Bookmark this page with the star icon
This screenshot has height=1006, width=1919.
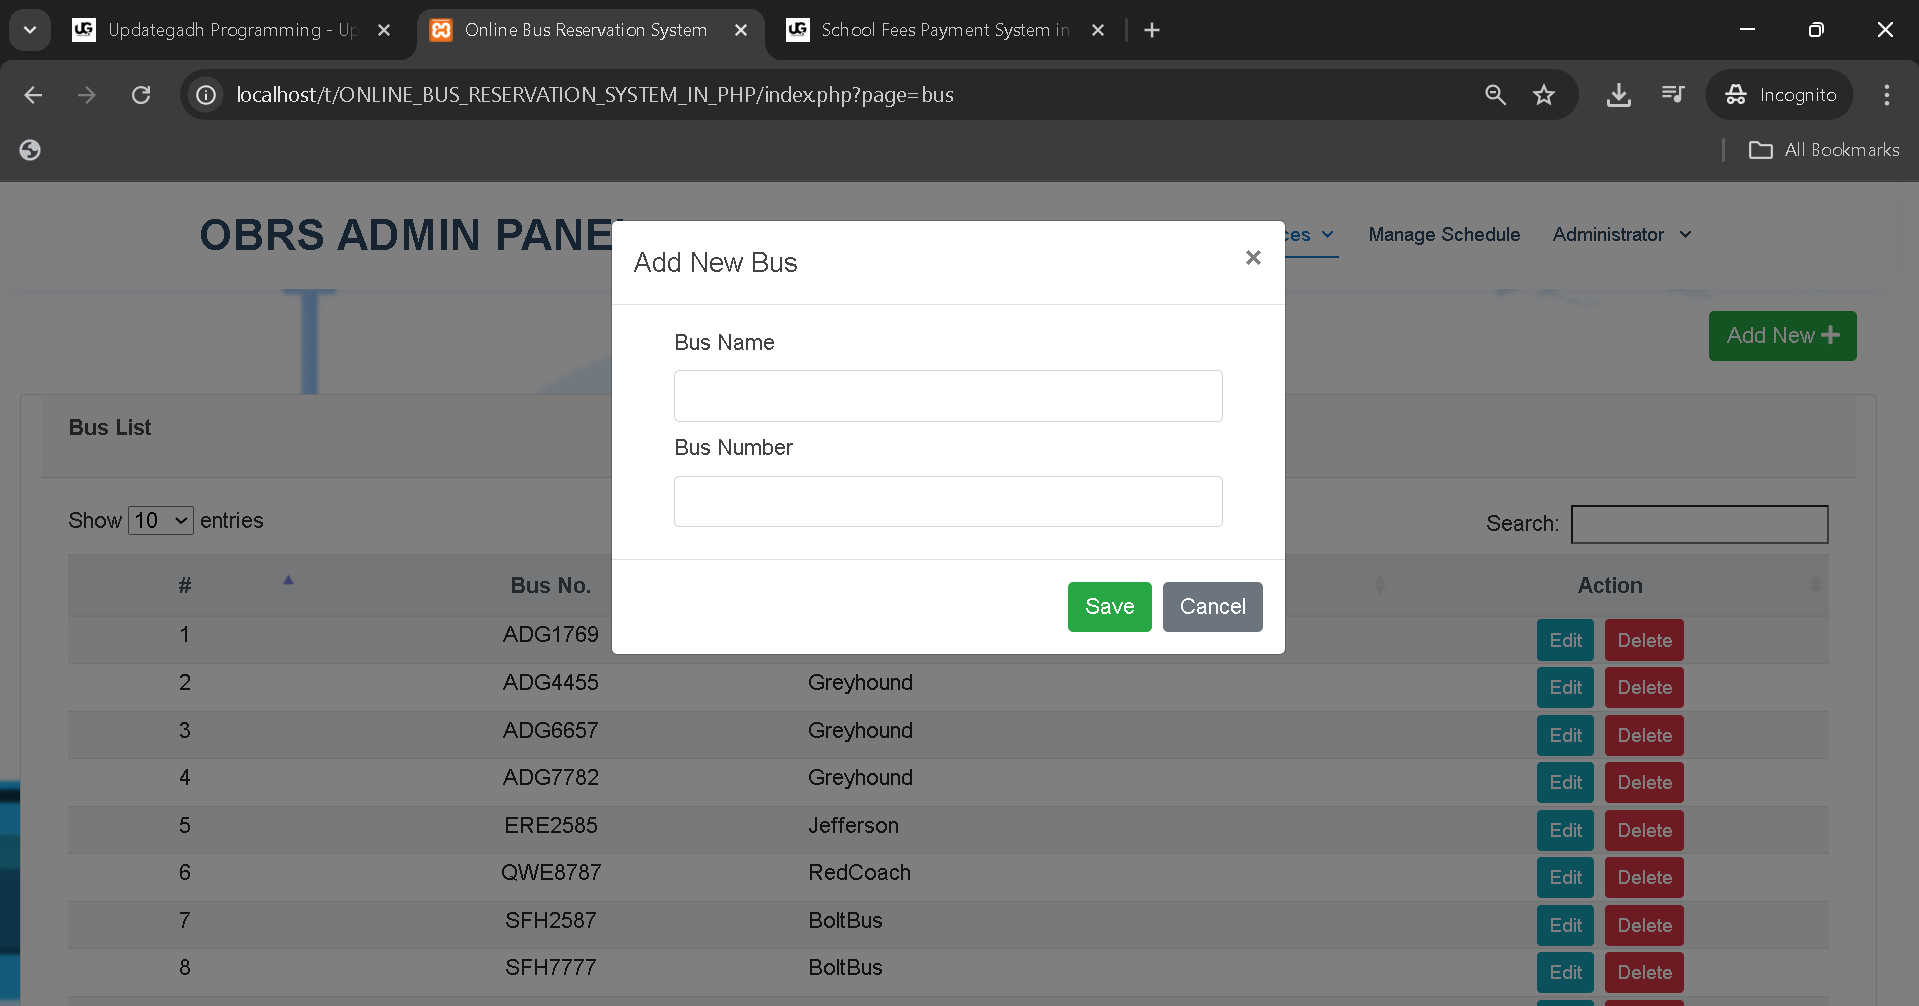pyautogui.click(x=1543, y=95)
